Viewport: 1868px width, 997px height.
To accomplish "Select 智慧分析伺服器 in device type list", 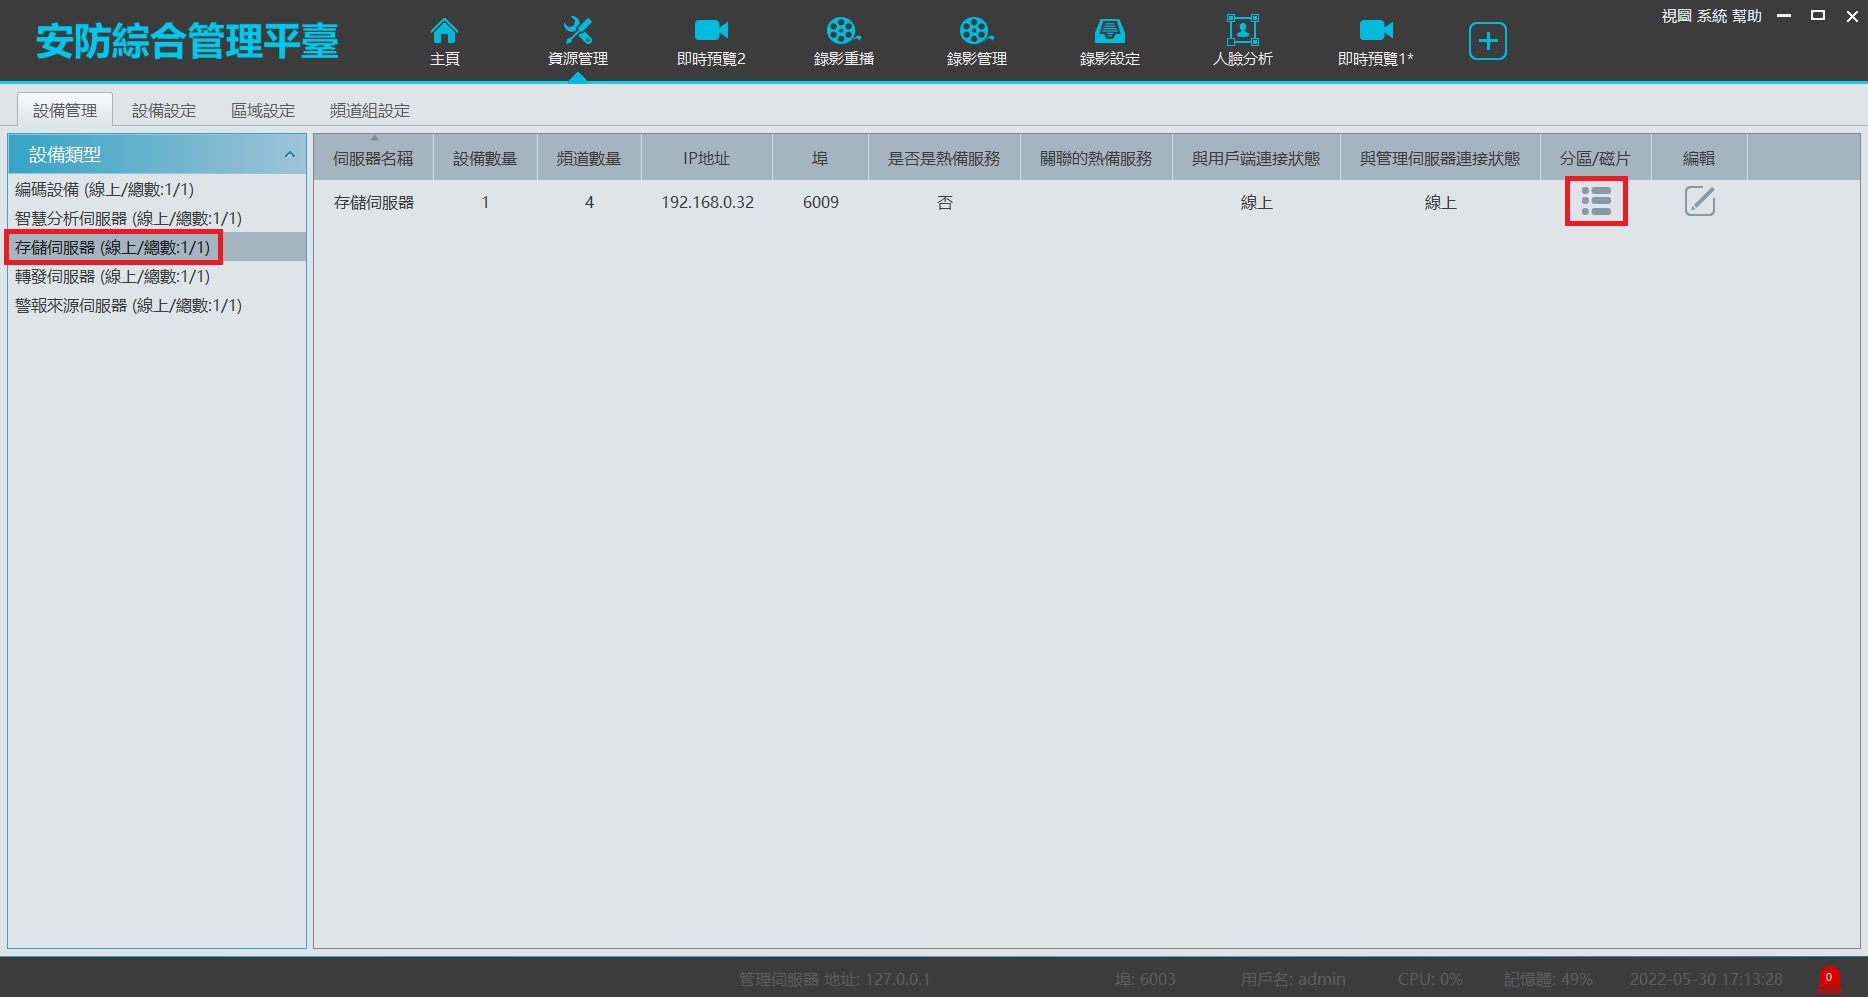I will point(157,218).
